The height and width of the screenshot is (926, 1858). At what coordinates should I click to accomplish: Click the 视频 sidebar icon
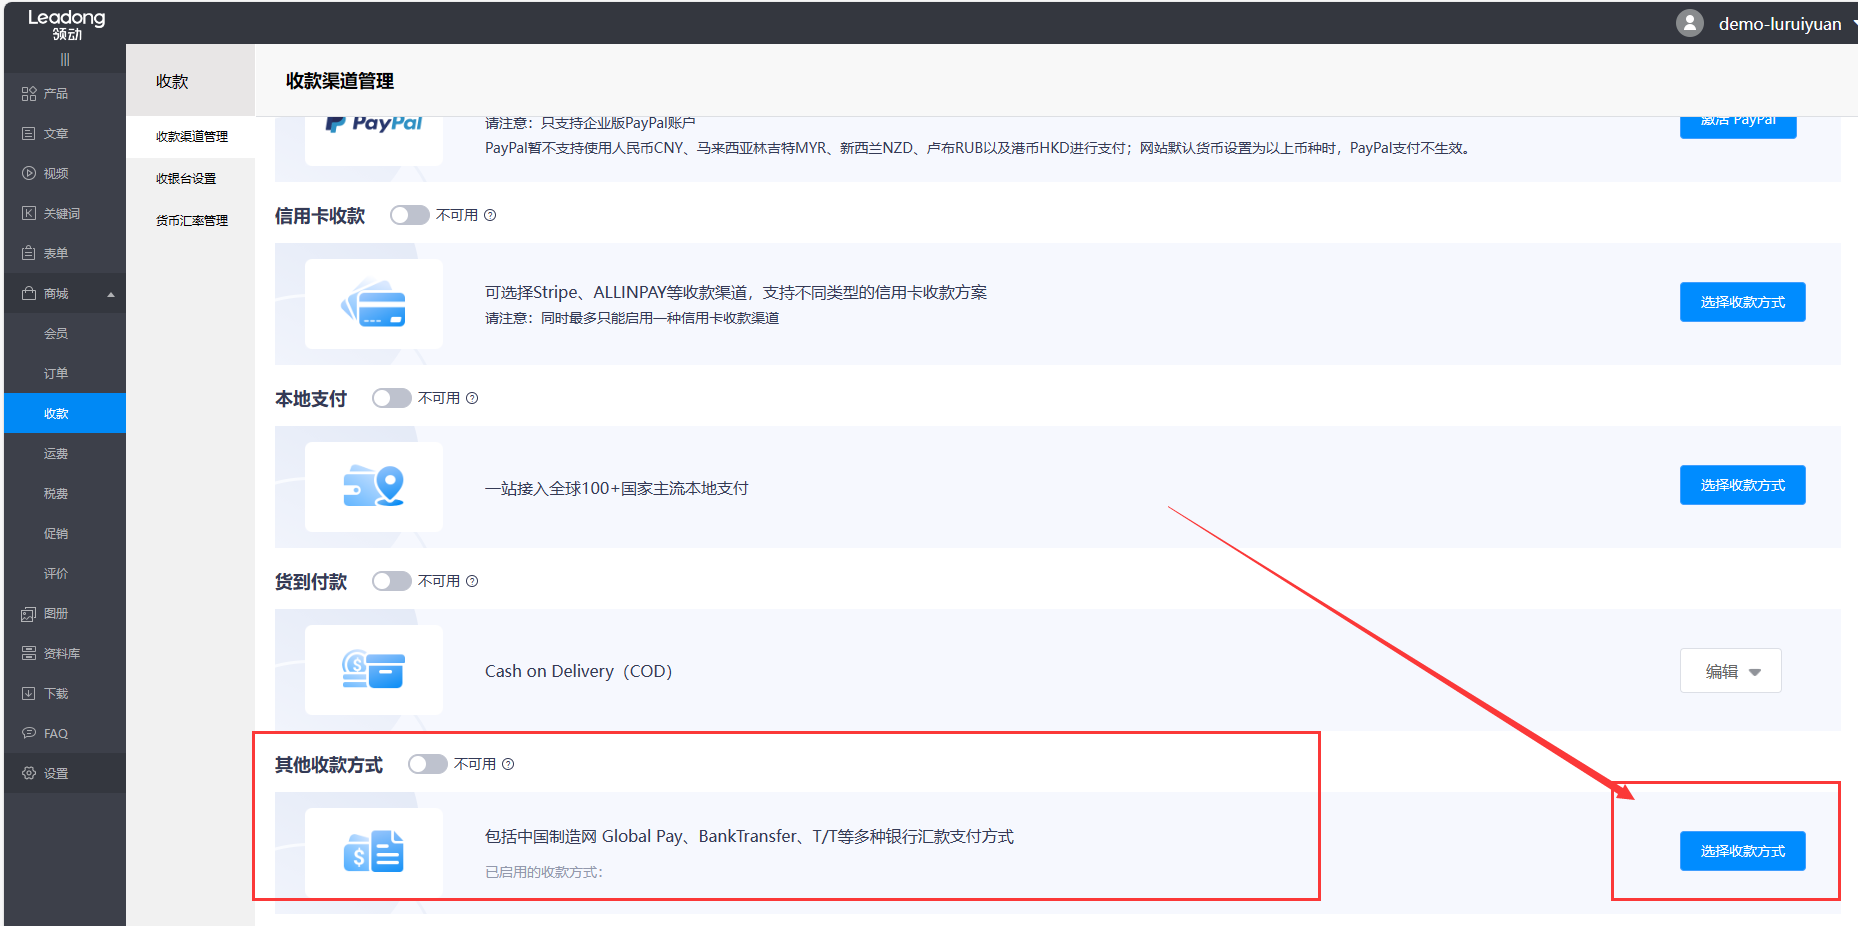(x=28, y=172)
